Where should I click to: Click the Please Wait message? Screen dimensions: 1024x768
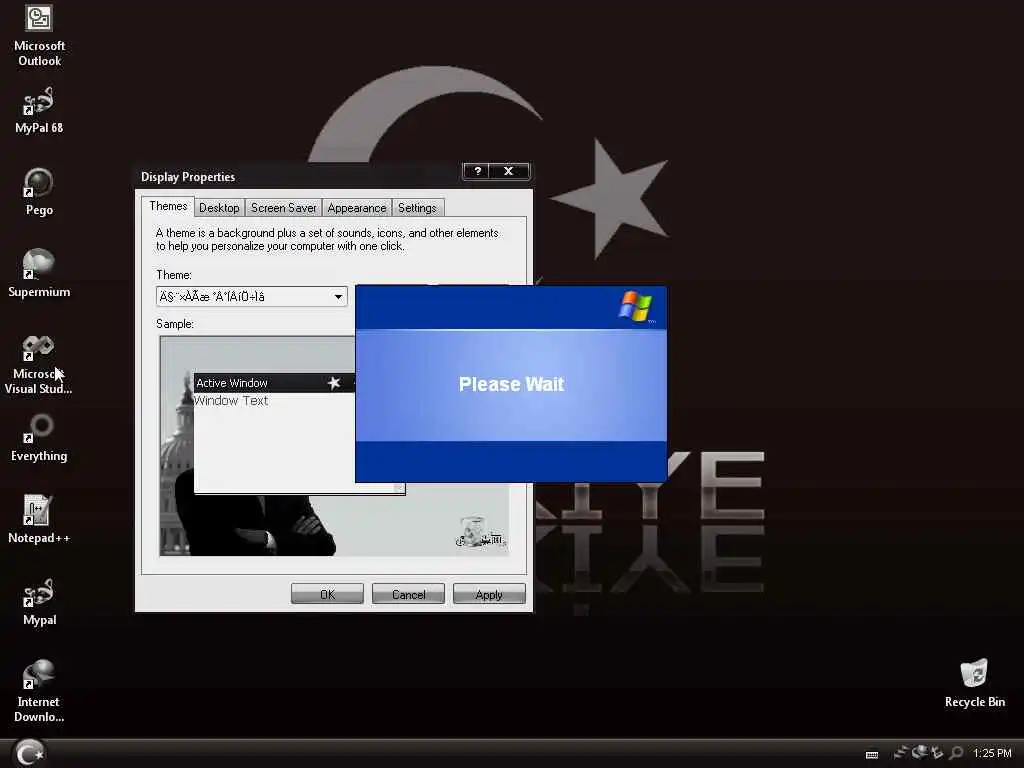pos(511,384)
